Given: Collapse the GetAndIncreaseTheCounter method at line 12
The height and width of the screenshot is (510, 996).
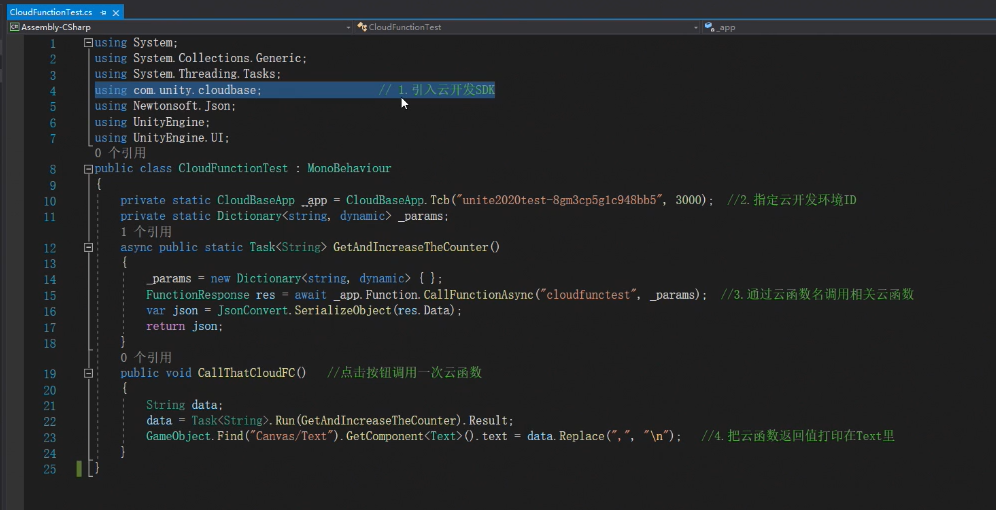Looking at the screenshot, I should pos(88,248).
